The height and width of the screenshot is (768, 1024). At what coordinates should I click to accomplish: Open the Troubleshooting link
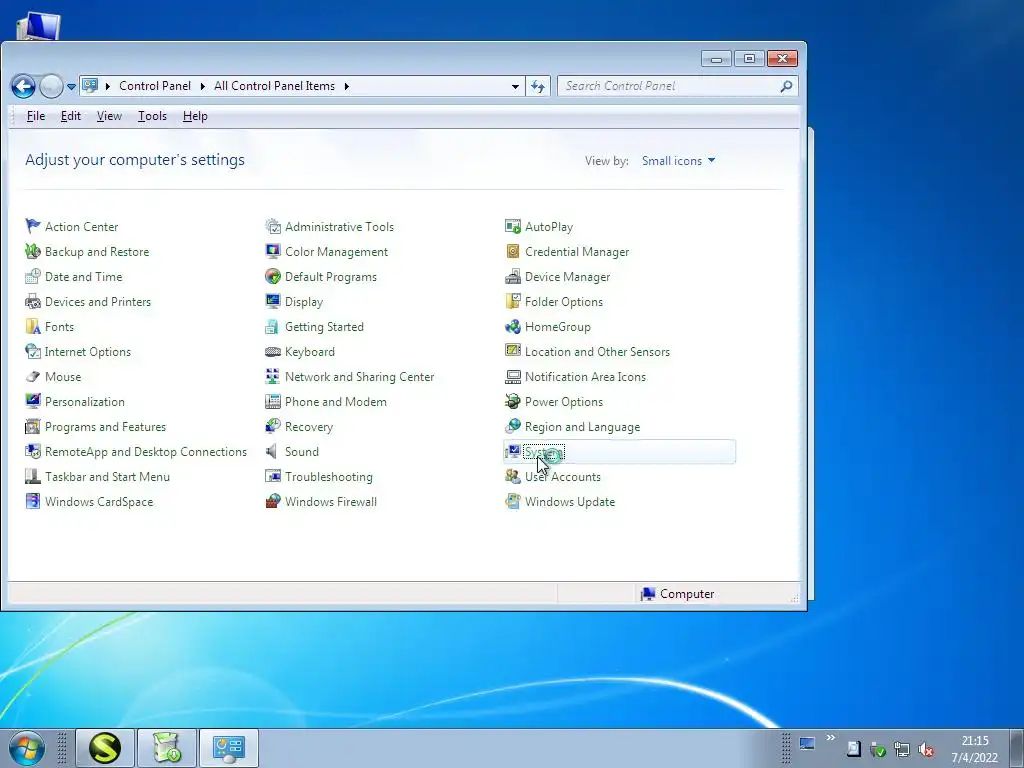click(328, 477)
